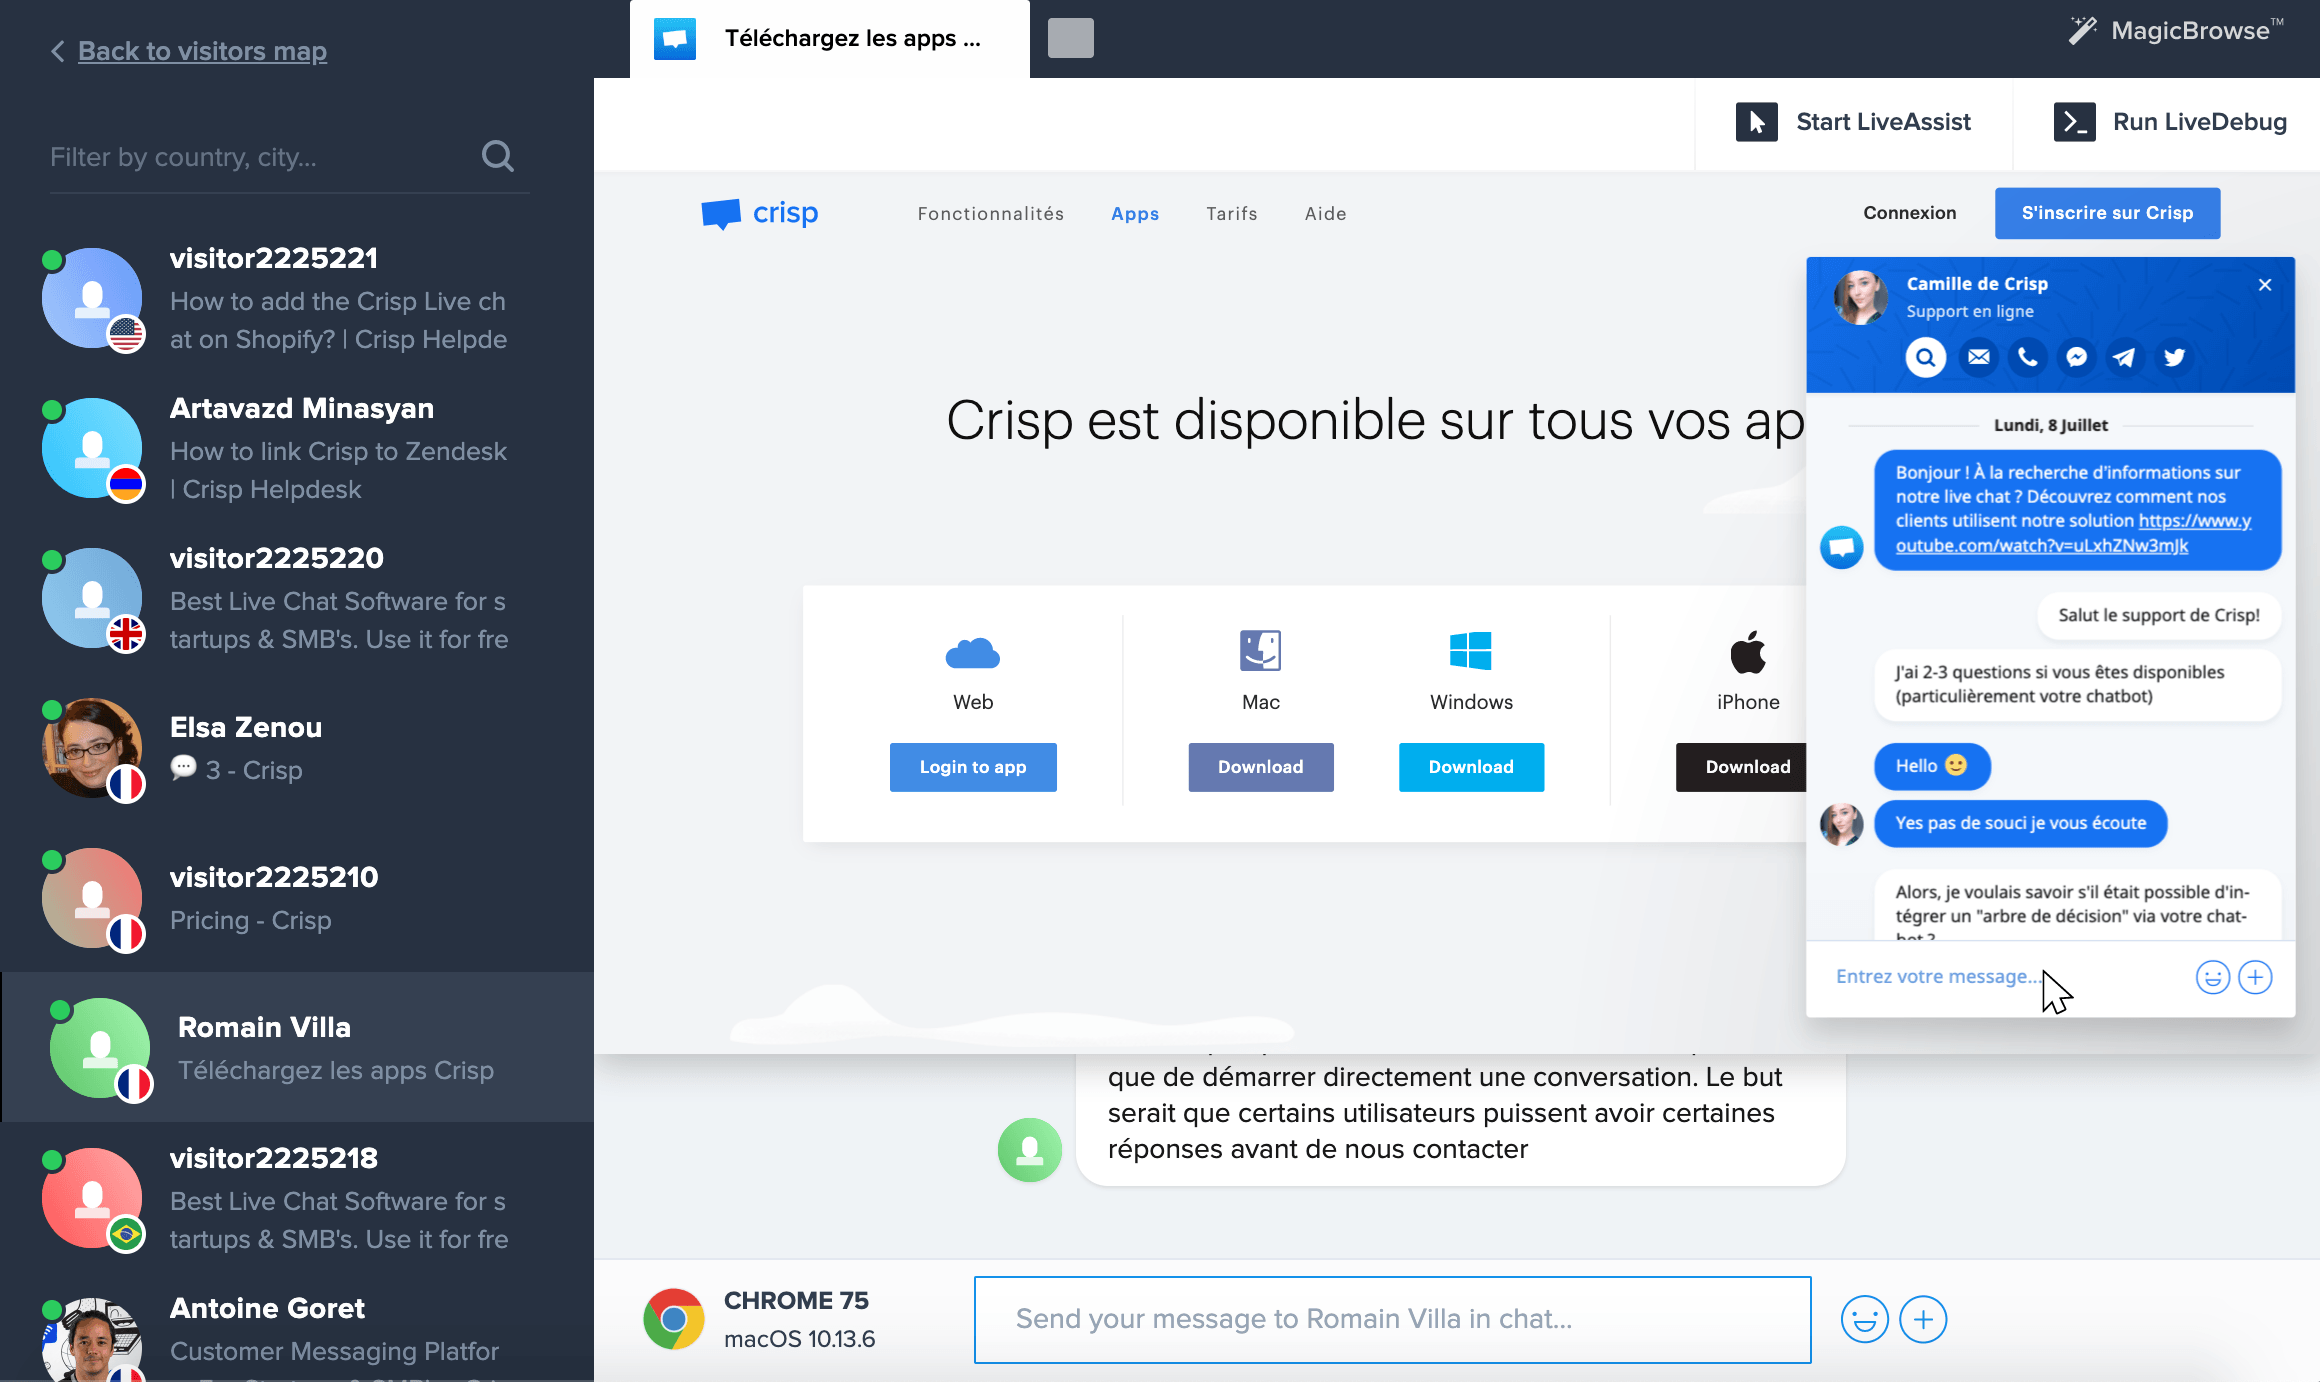The height and width of the screenshot is (1382, 2320).
Task: Click the LiveAssist cursor icon
Action: tap(1756, 122)
